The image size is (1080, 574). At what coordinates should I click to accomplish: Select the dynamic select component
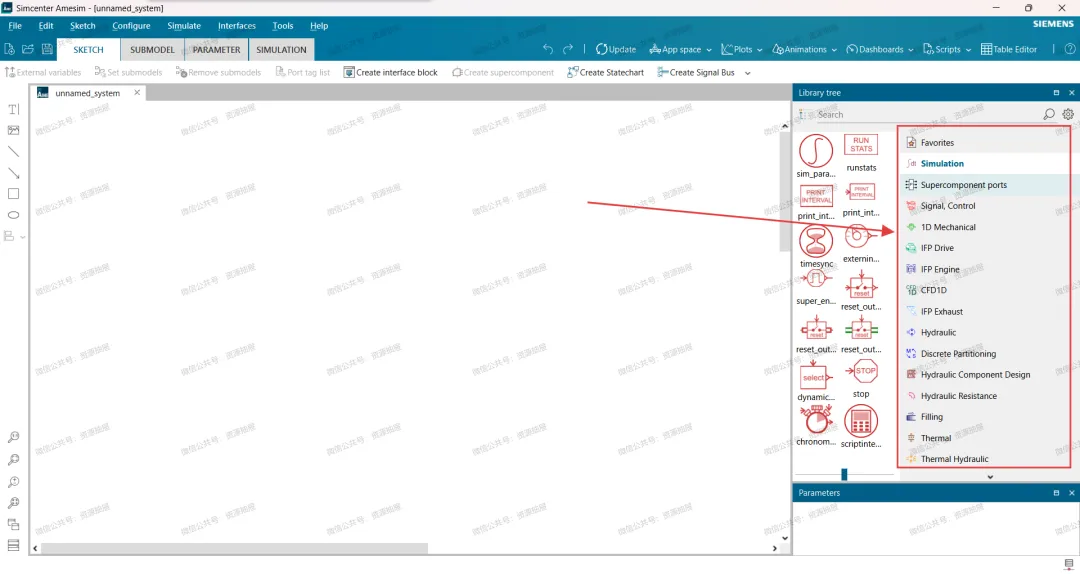click(816, 376)
